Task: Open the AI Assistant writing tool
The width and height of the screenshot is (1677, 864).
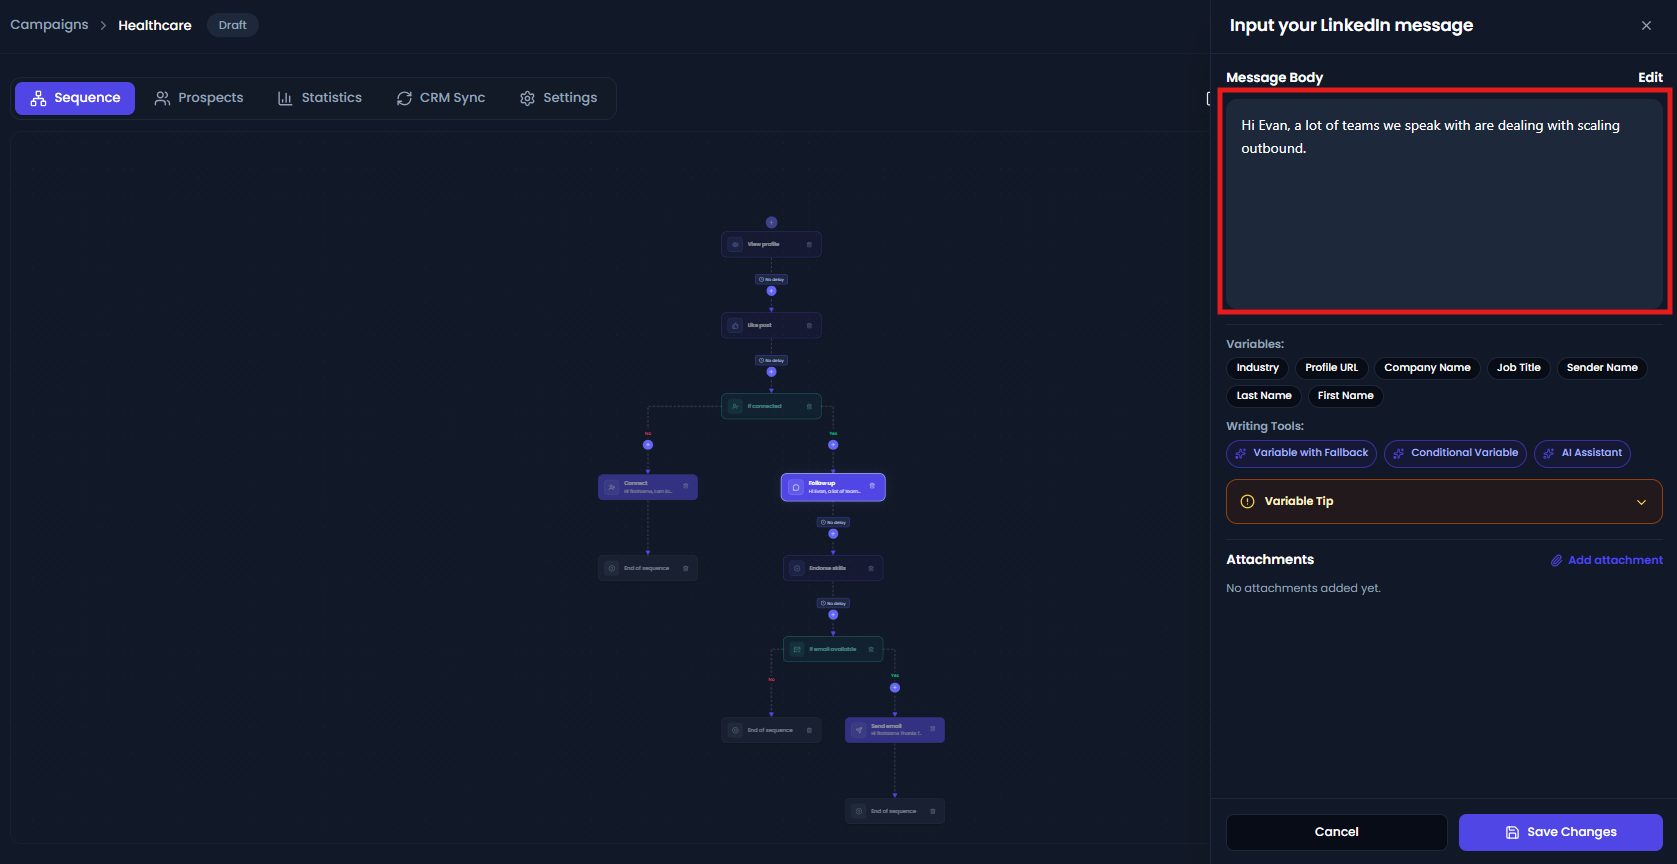Action: point(1582,453)
